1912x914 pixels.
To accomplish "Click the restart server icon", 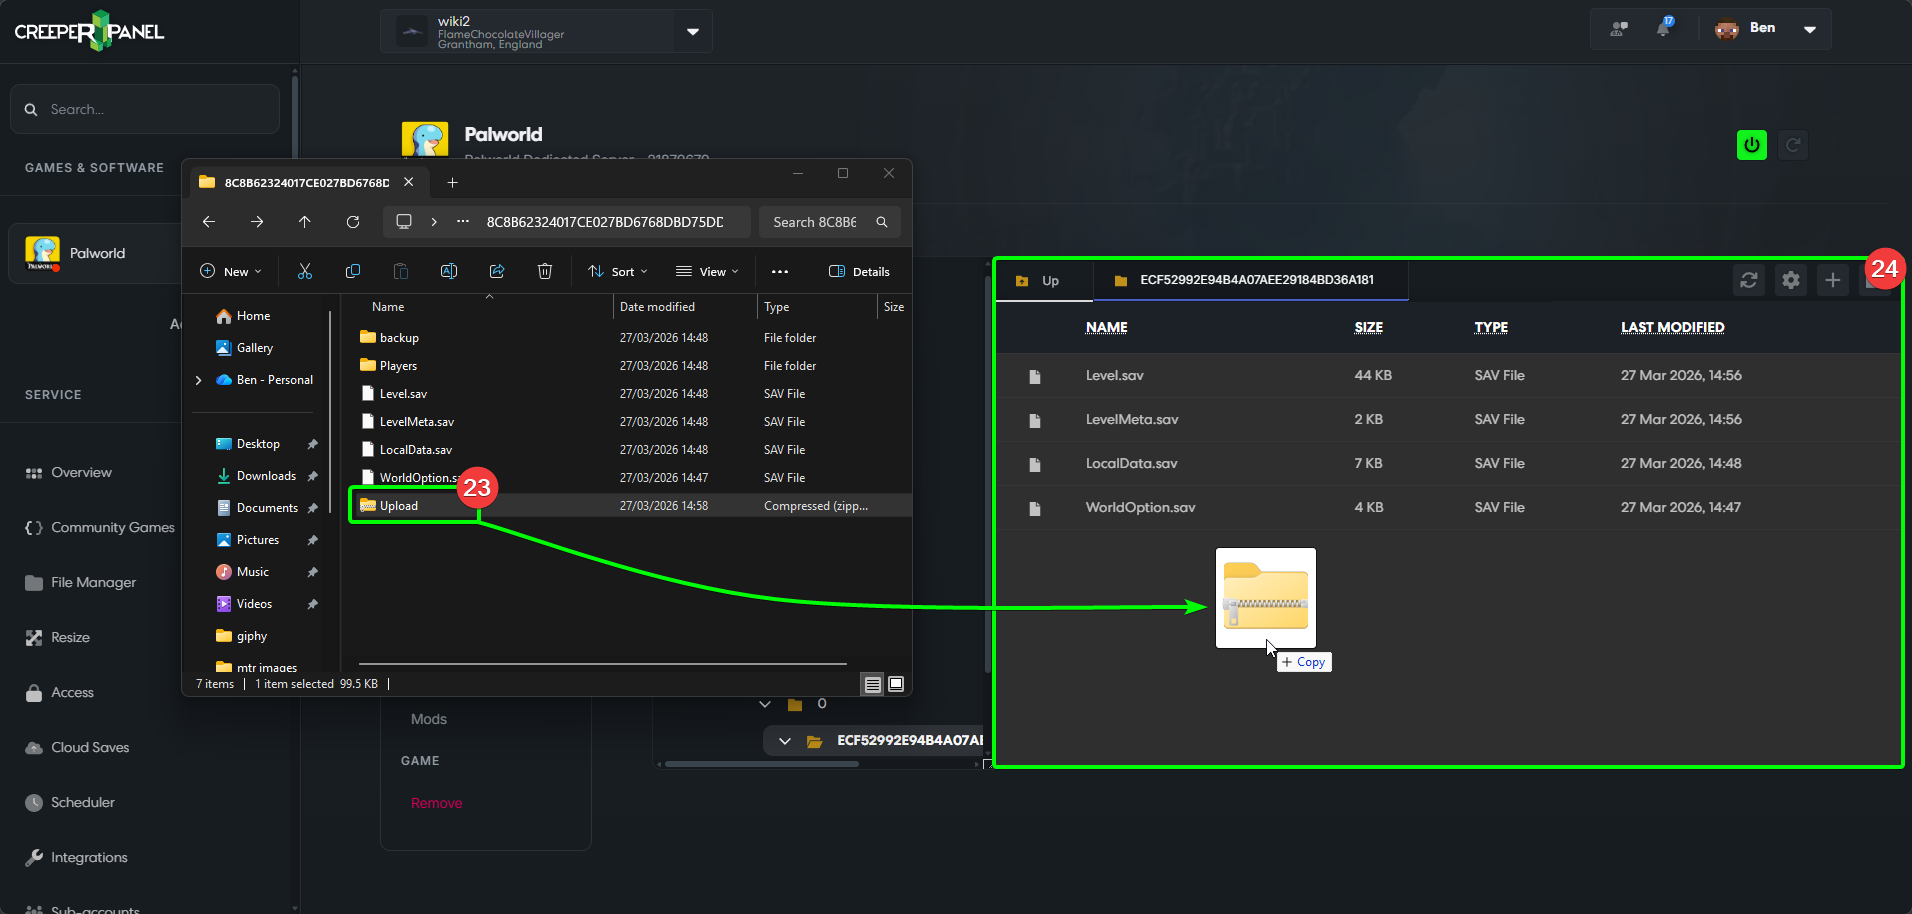I will pos(1793,145).
